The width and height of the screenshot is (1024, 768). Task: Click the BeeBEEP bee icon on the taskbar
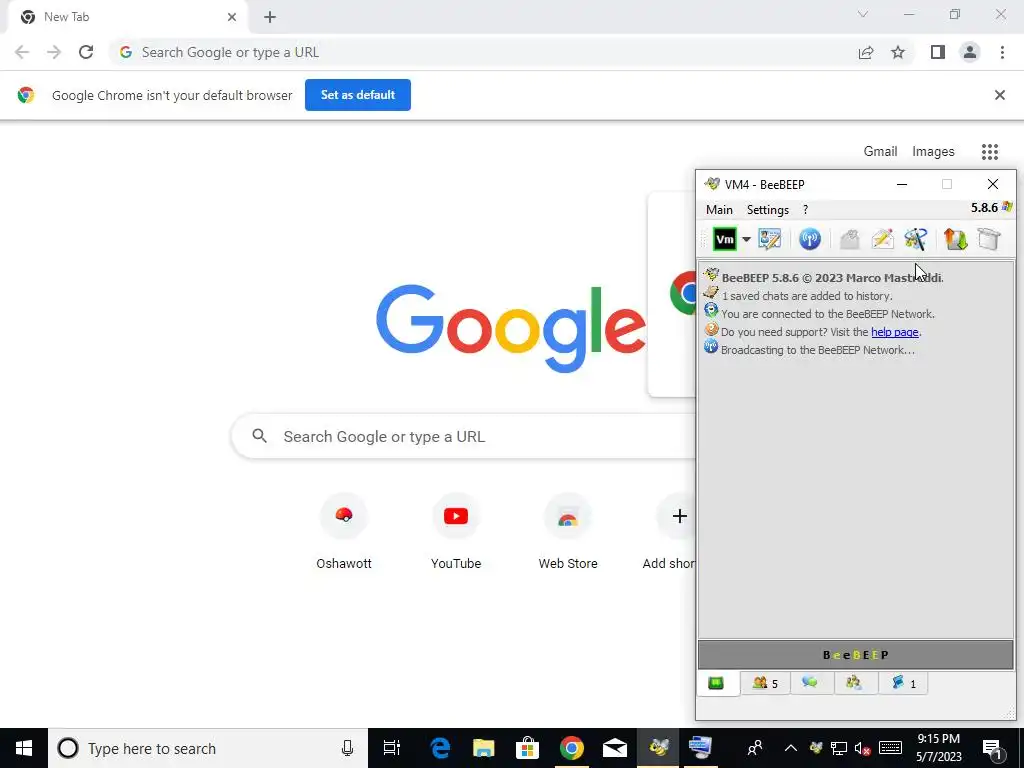658,748
